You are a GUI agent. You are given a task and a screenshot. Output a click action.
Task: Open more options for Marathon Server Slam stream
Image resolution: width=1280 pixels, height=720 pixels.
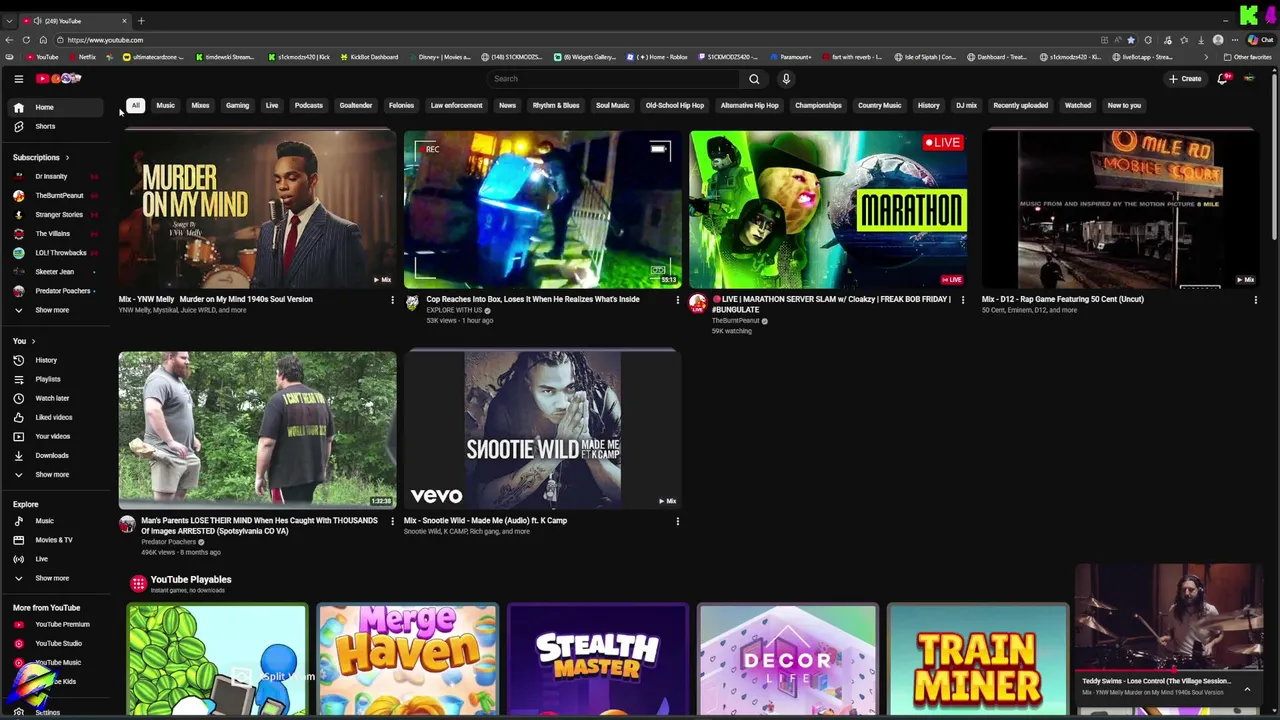click(x=963, y=300)
